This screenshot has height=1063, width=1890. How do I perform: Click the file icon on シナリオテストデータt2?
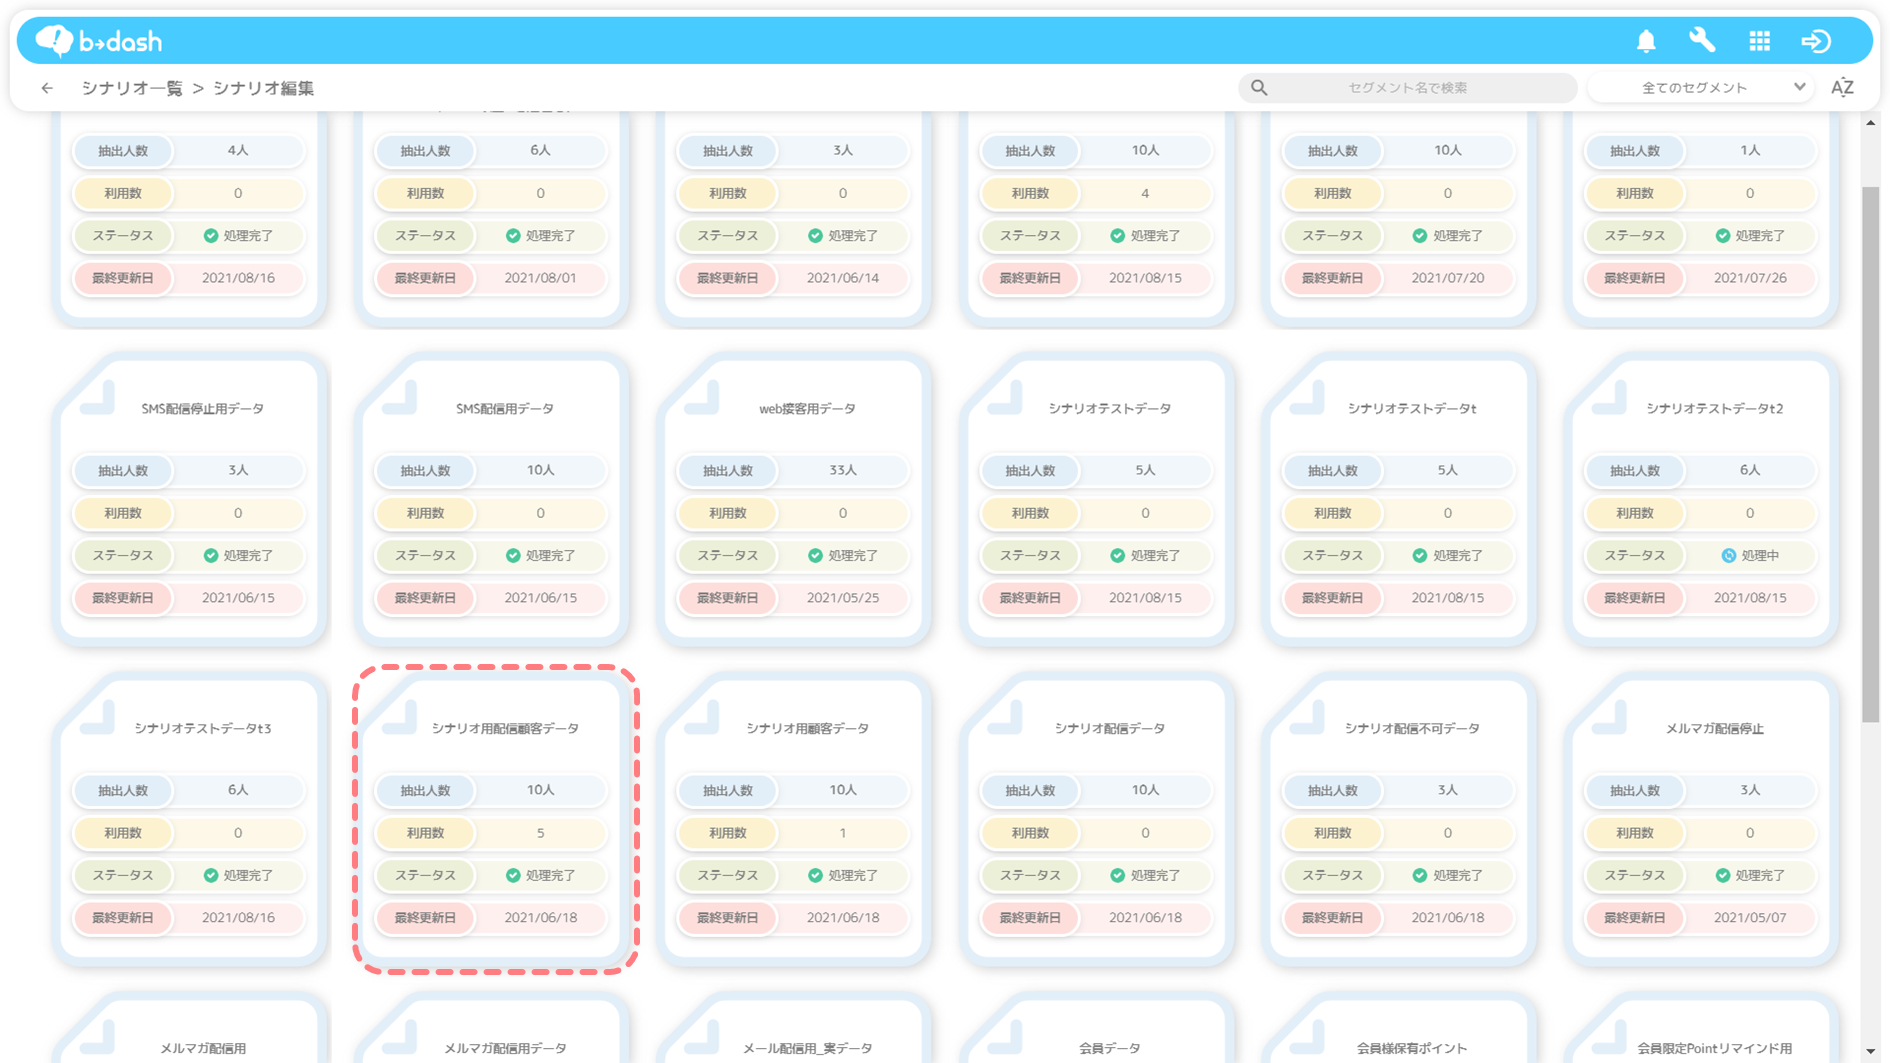click(1609, 398)
